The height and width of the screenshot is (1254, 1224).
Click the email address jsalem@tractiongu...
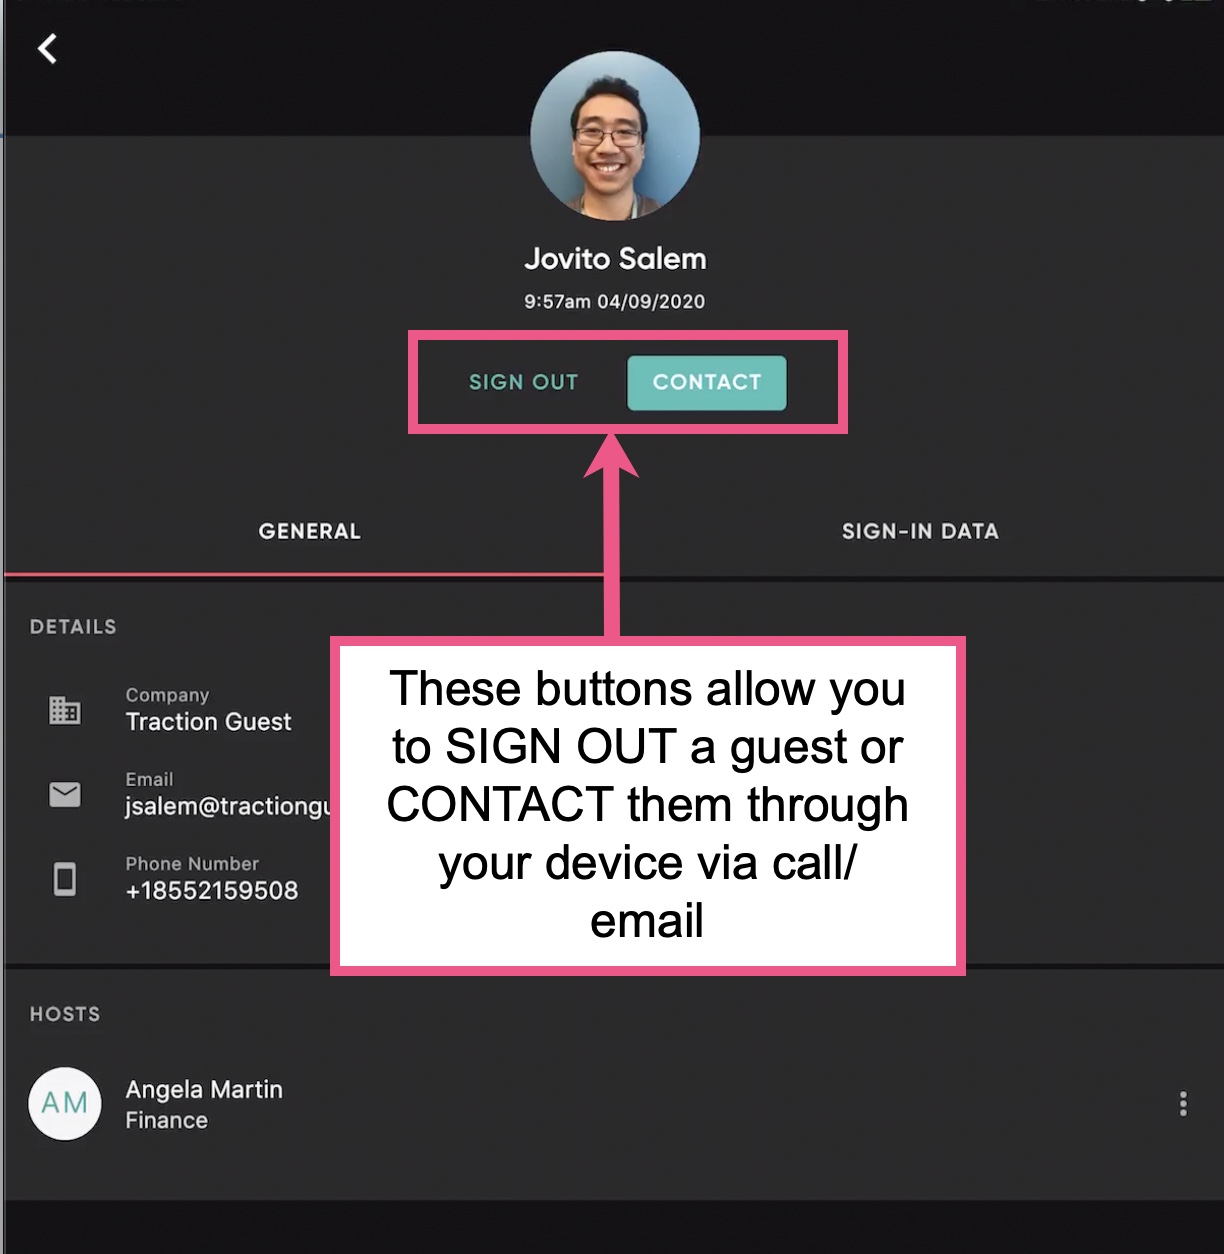(224, 806)
